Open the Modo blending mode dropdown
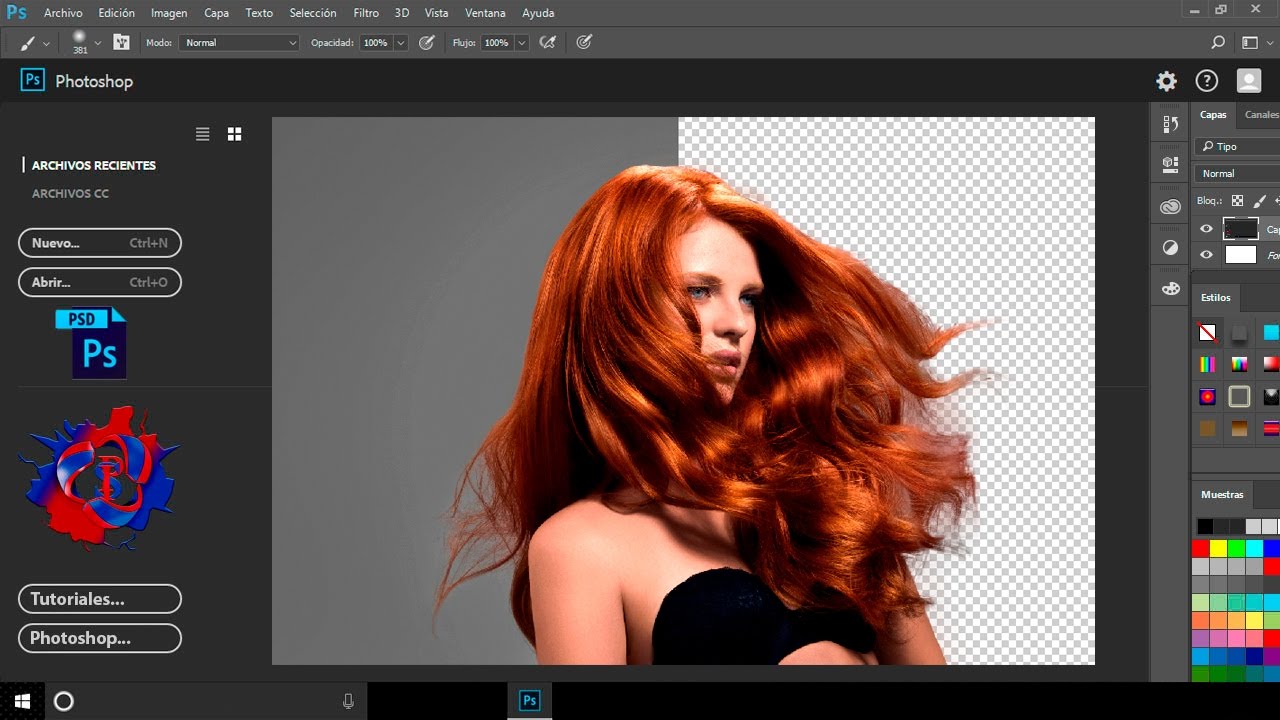Viewport: 1280px width, 720px height. pyautogui.click(x=239, y=43)
